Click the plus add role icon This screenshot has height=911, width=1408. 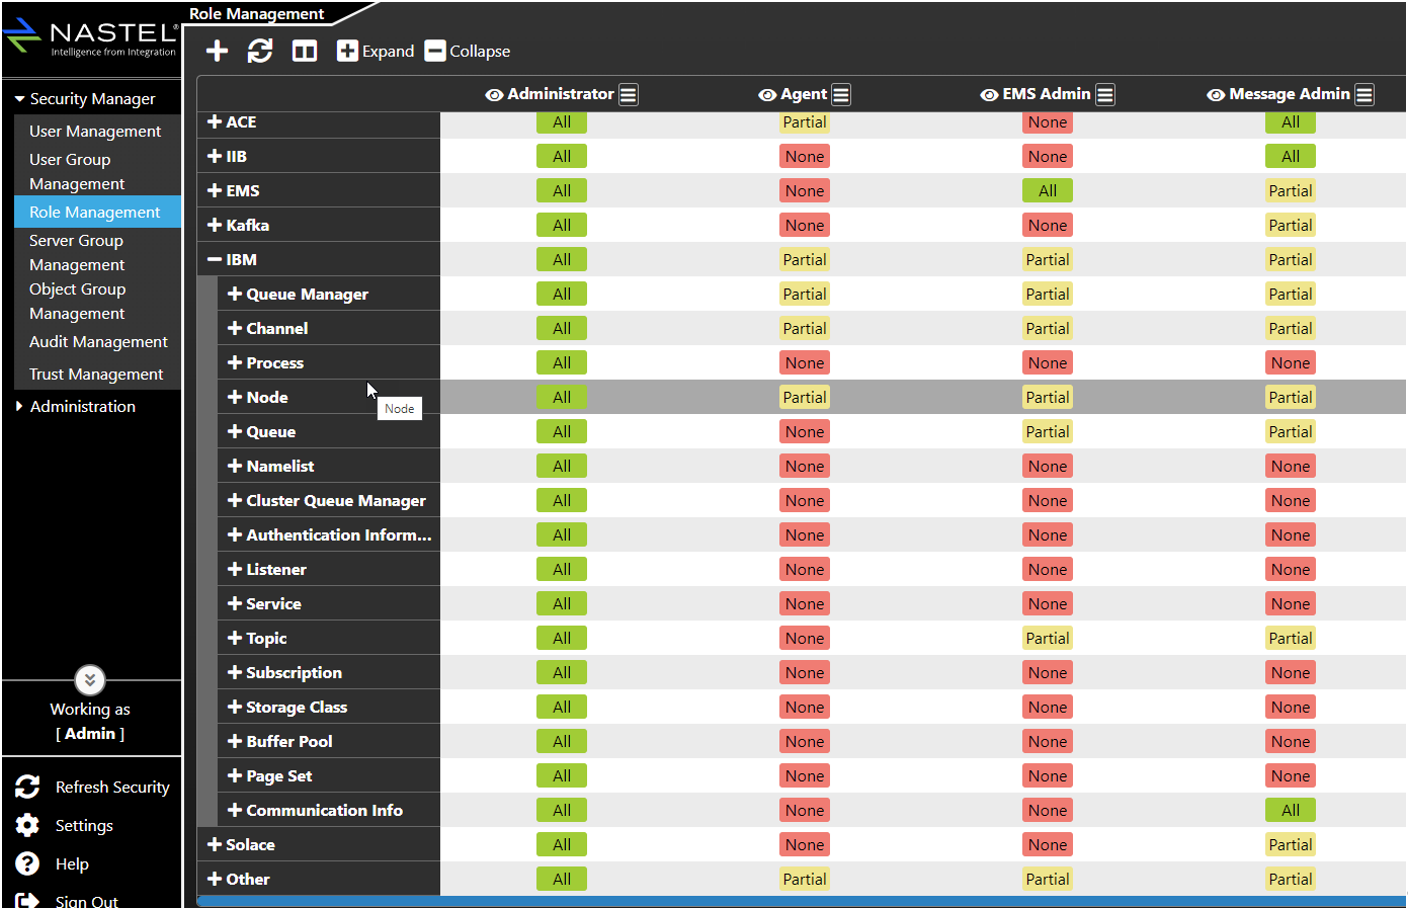(217, 51)
